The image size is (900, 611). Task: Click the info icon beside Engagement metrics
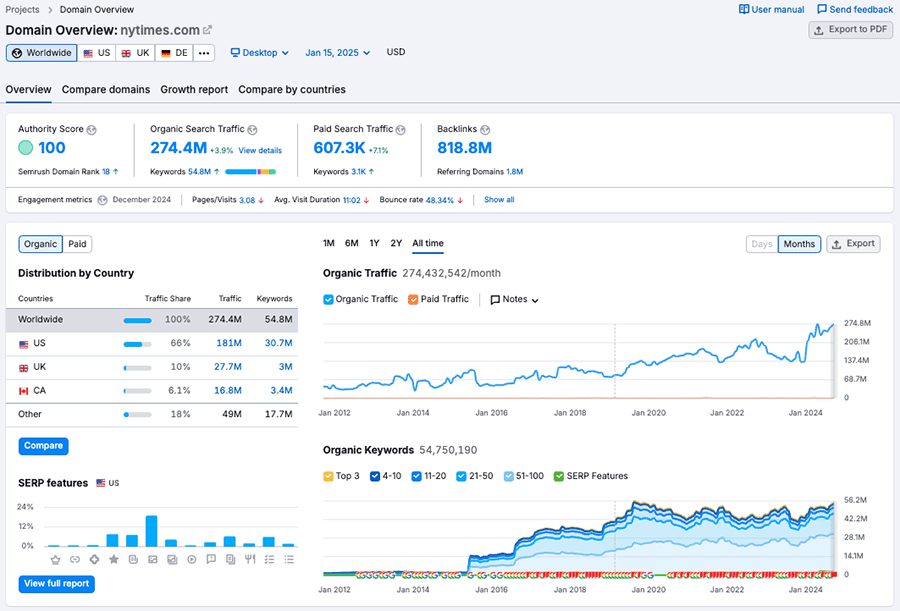pyautogui.click(x=102, y=200)
